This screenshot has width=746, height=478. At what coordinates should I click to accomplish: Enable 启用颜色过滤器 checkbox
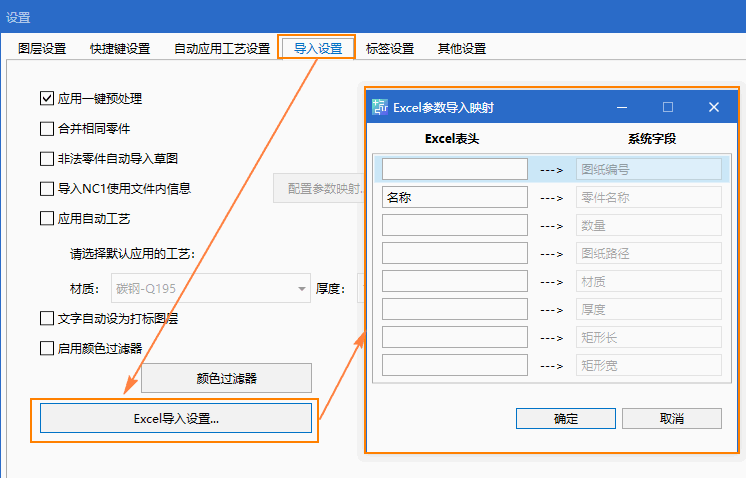coord(47,348)
